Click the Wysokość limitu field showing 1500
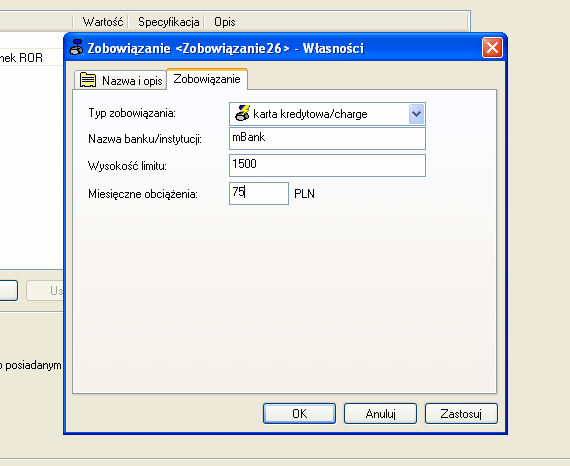The height and width of the screenshot is (466, 570). pyautogui.click(x=327, y=165)
